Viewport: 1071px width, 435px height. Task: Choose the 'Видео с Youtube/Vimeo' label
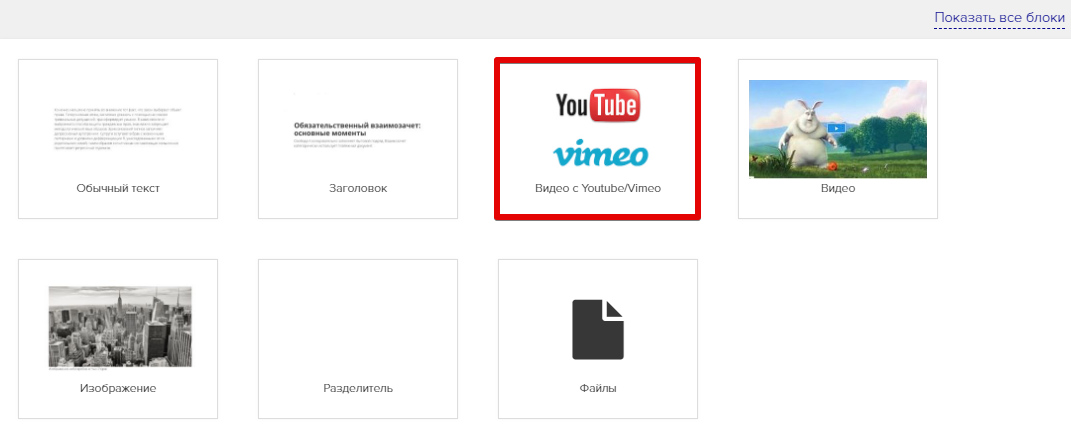(x=598, y=188)
